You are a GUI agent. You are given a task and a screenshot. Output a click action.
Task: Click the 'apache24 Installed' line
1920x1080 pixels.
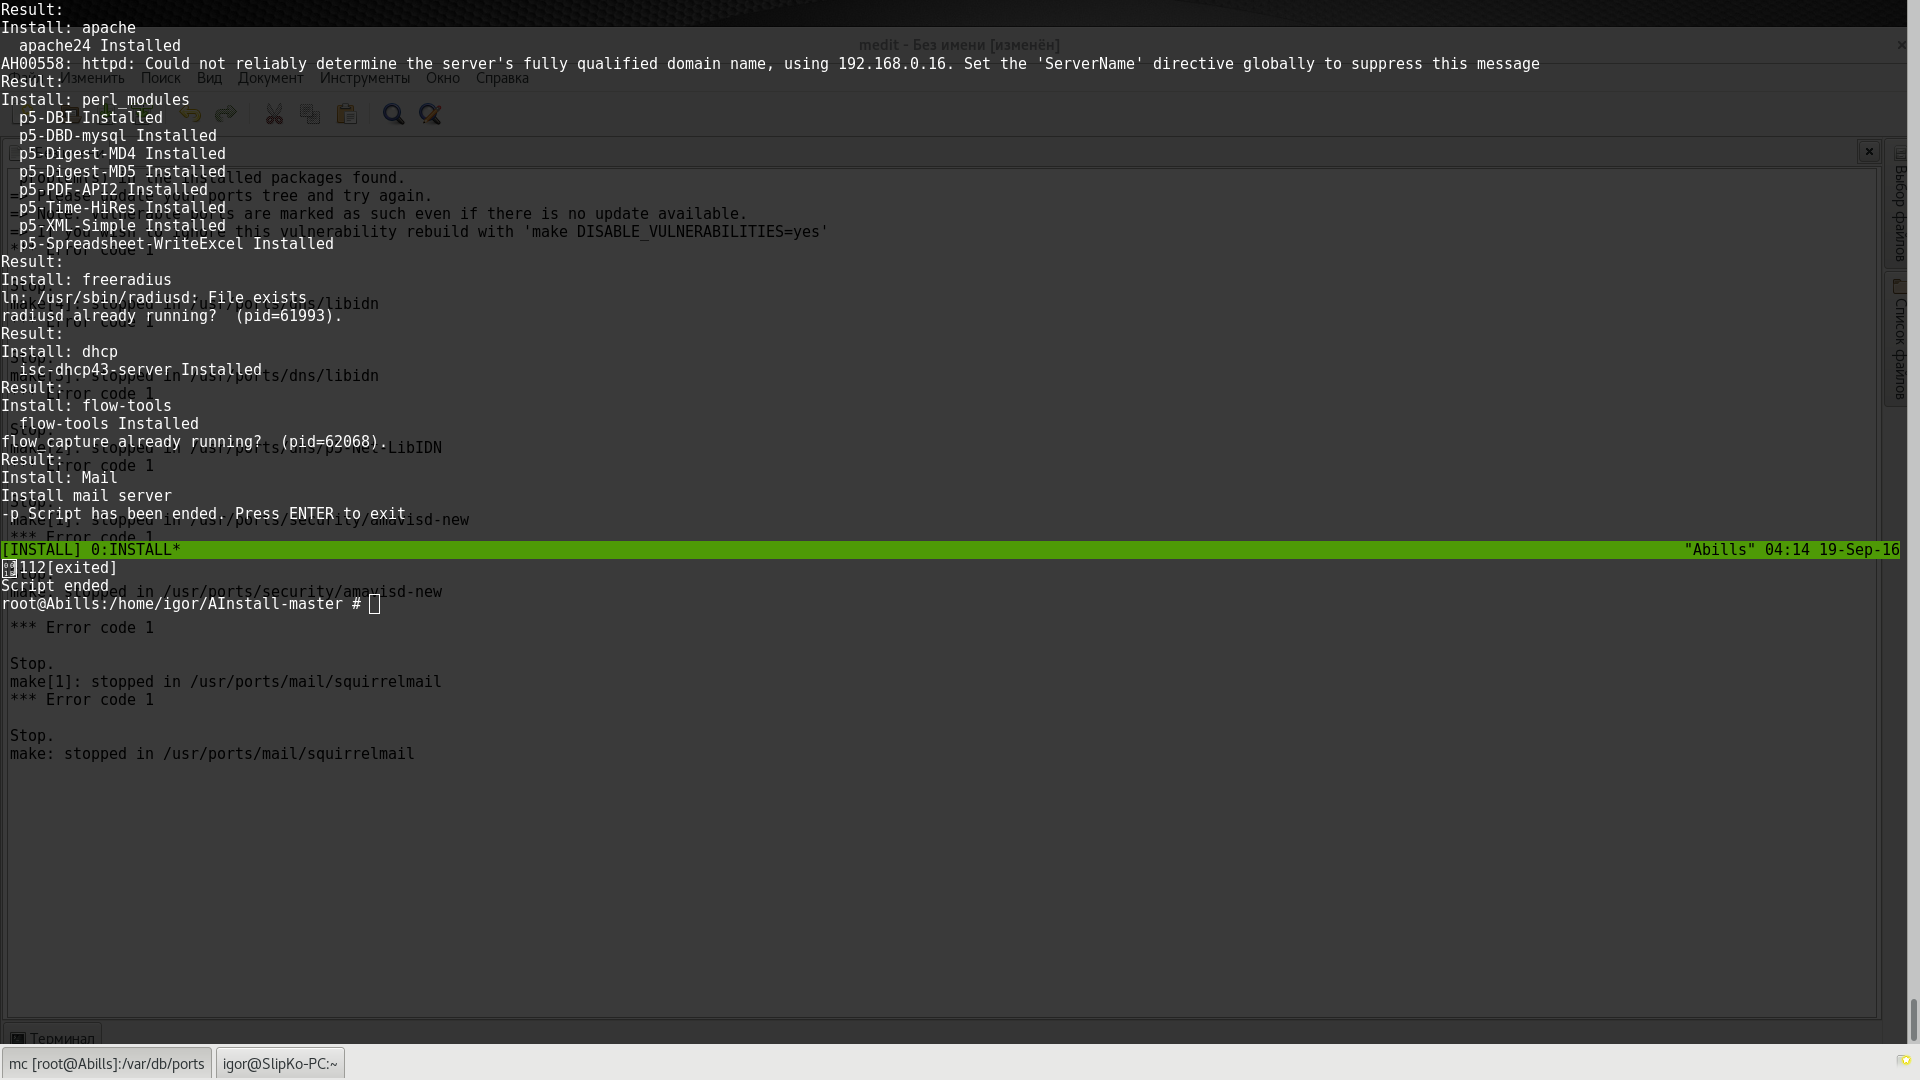pos(100,46)
